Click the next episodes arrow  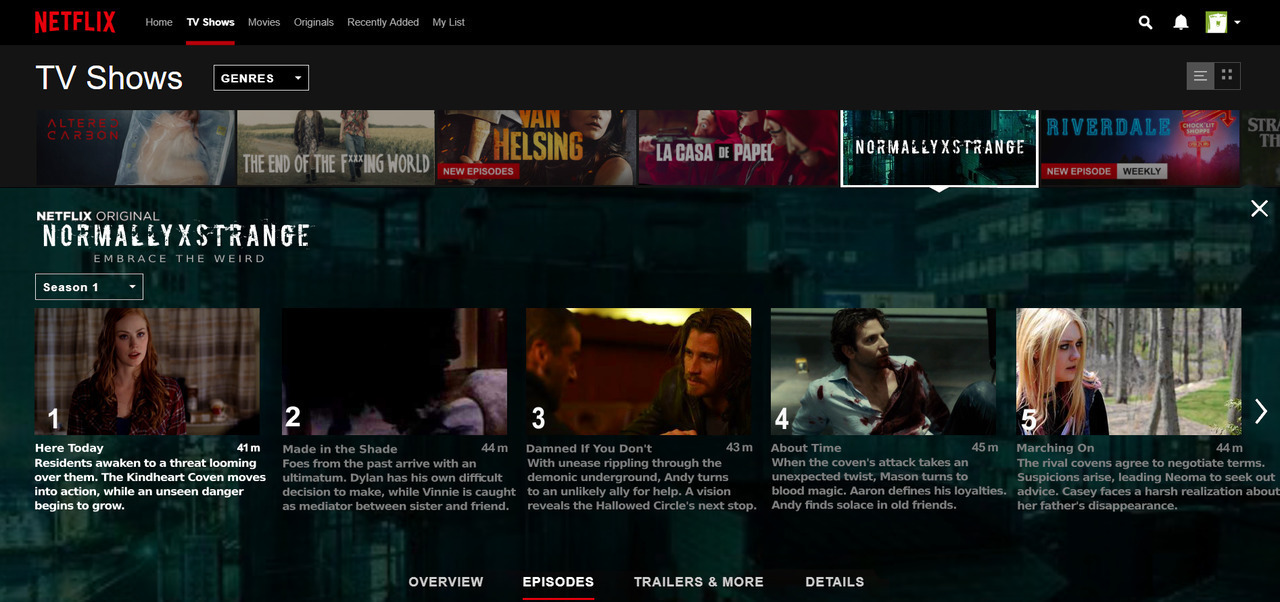coord(1260,411)
